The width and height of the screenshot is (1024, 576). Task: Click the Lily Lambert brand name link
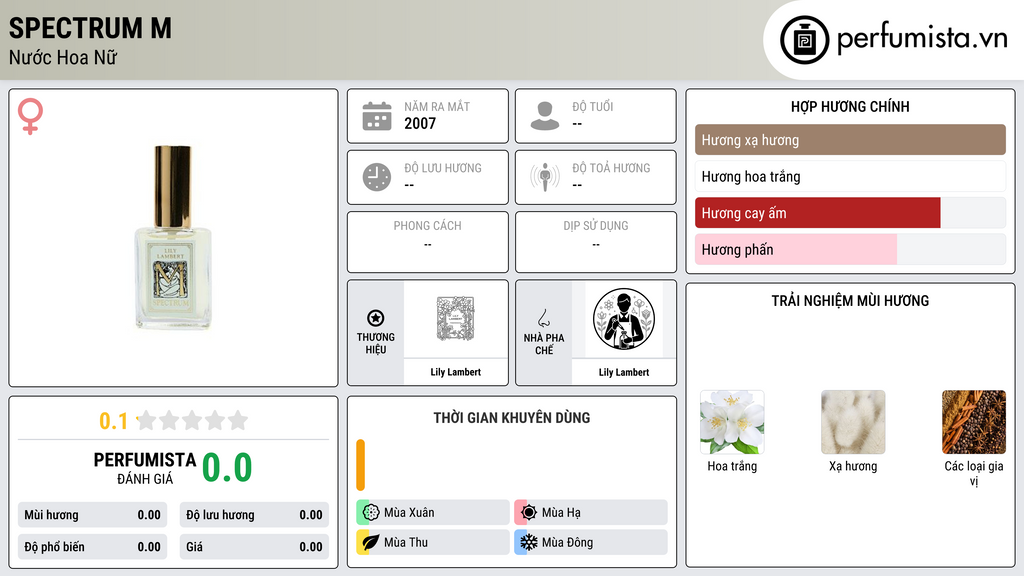click(455, 372)
